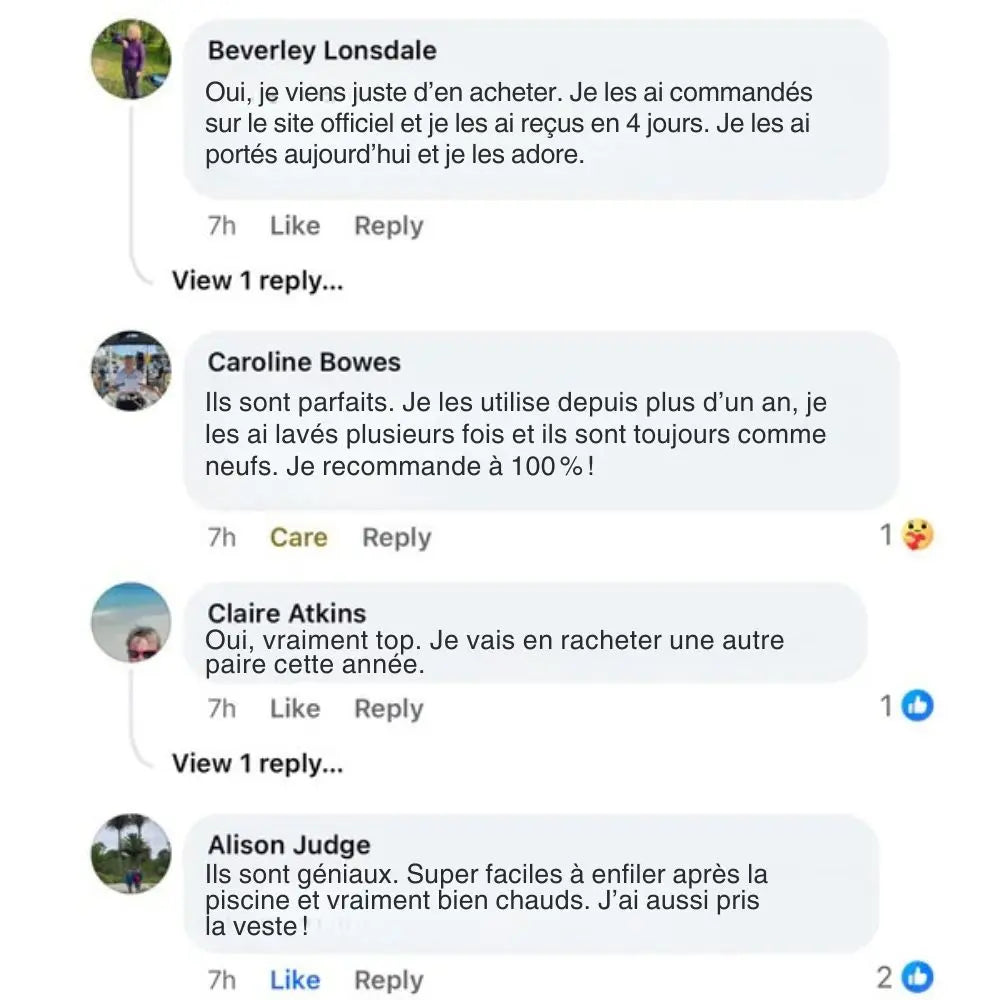The height and width of the screenshot is (1000, 1000).
Task: Open the Beverley Lonsdale name link
Action: [322, 50]
